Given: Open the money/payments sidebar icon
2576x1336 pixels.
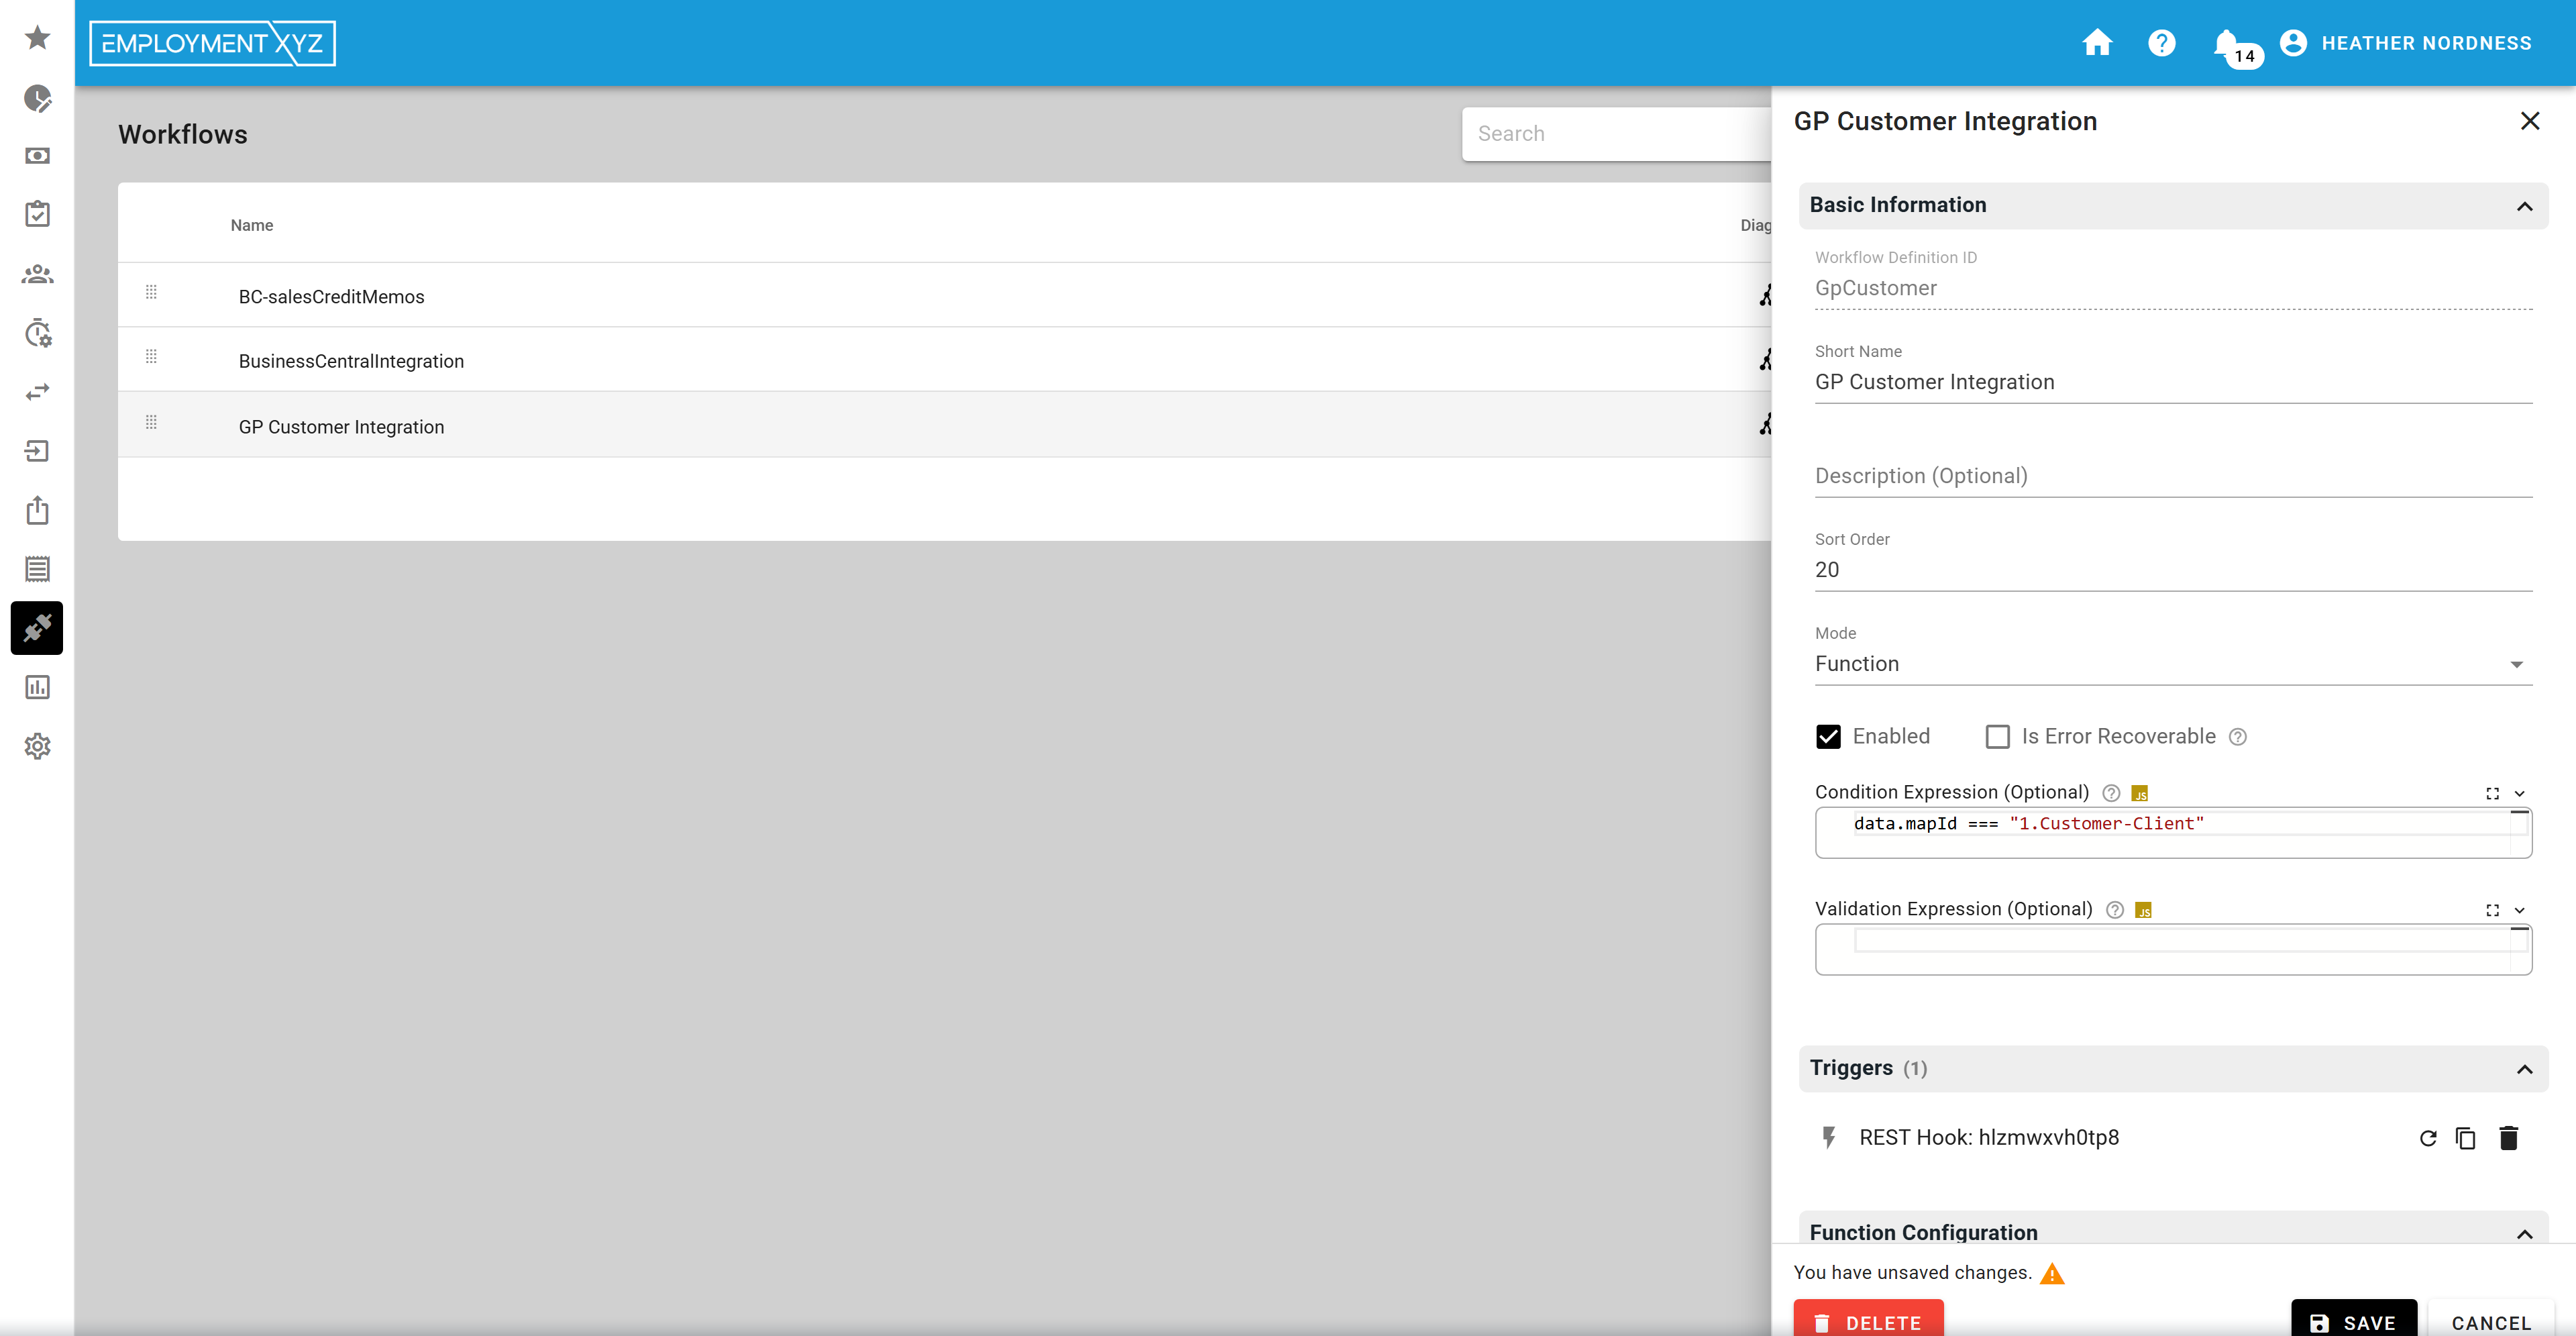Looking at the screenshot, I should [x=37, y=156].
